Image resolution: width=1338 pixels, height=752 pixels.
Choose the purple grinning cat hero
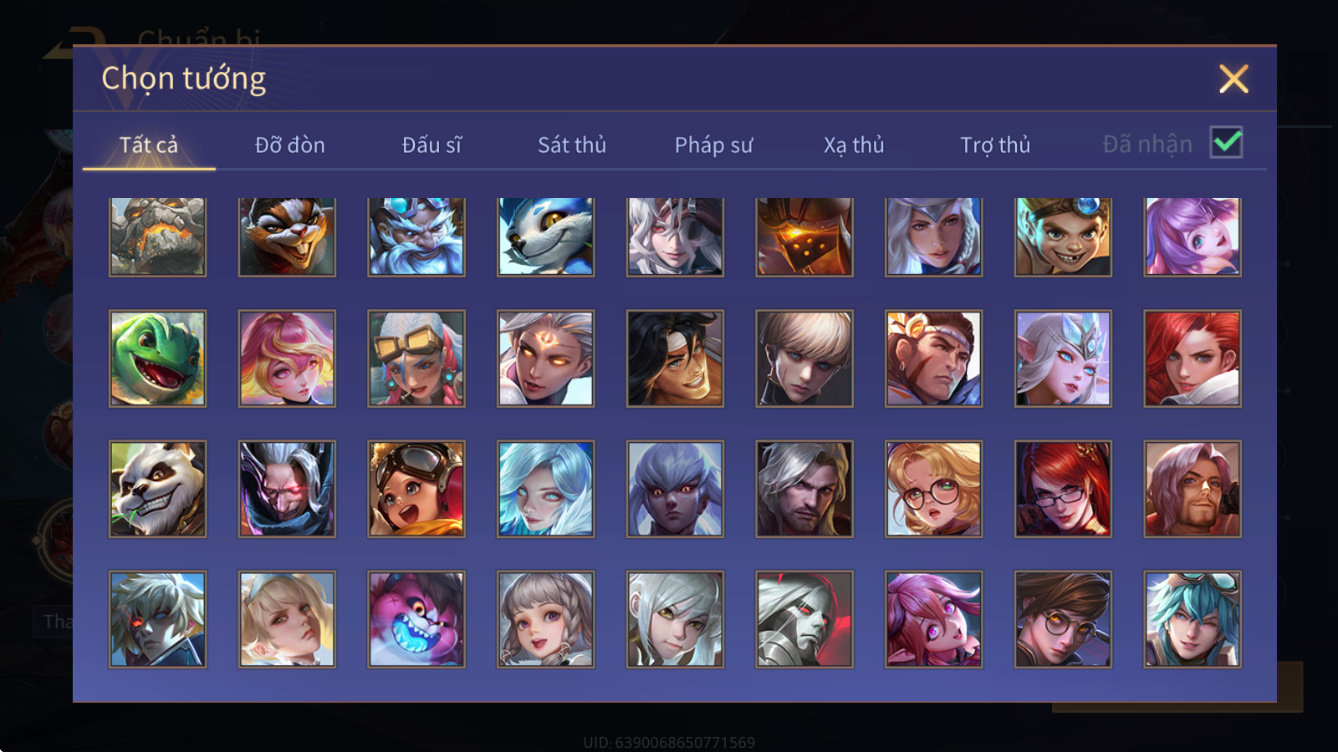point(416,619)
